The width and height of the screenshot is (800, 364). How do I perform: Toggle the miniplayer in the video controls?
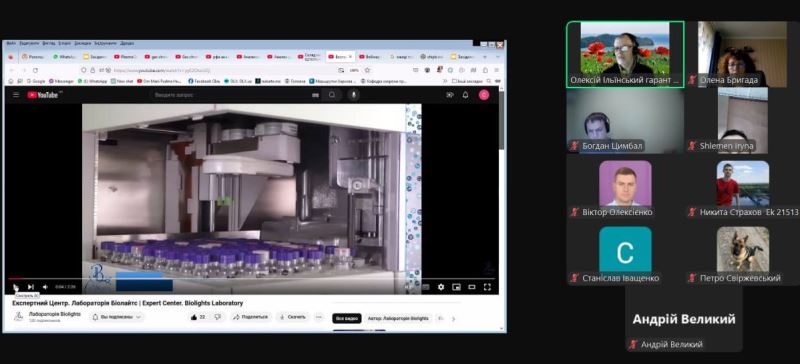(457, 287)
